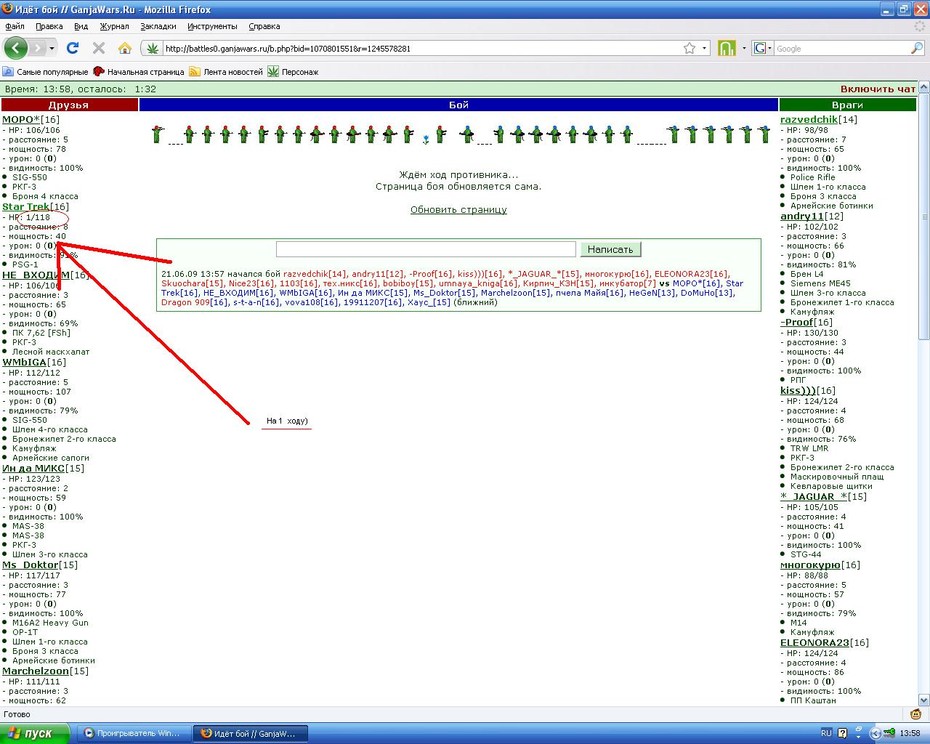The image size is (930, 744).
Task: Open the Google search engine dropdown
Action: 763,49
